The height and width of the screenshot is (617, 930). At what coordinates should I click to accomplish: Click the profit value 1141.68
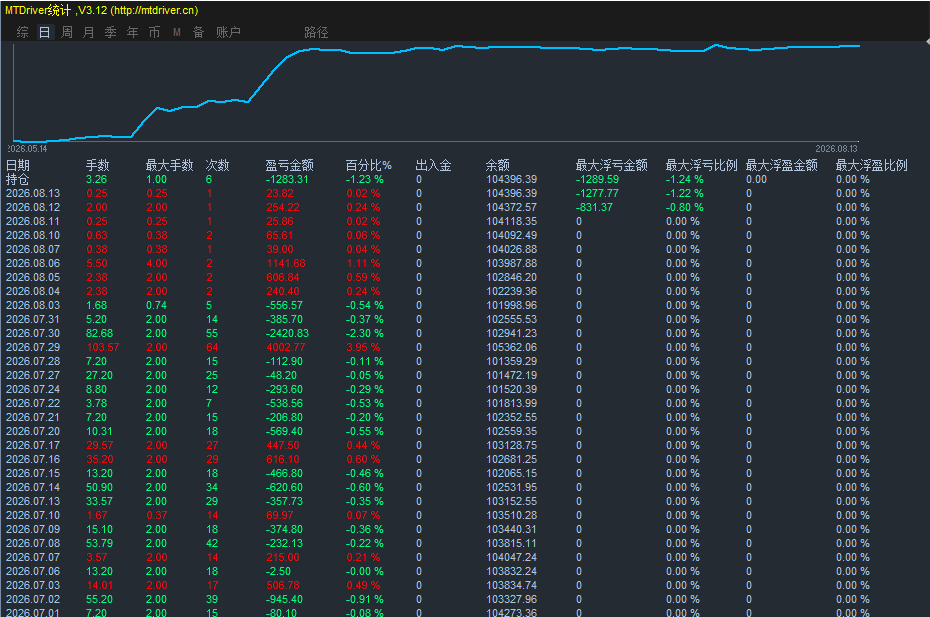[x=286, y=263]
